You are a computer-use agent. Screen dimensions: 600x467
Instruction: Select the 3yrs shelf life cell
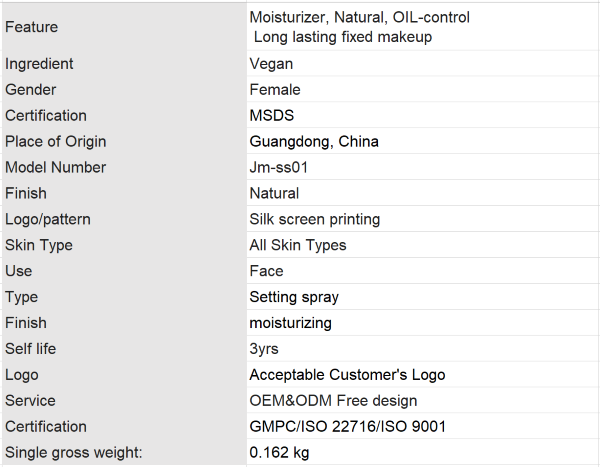(423, 349)
